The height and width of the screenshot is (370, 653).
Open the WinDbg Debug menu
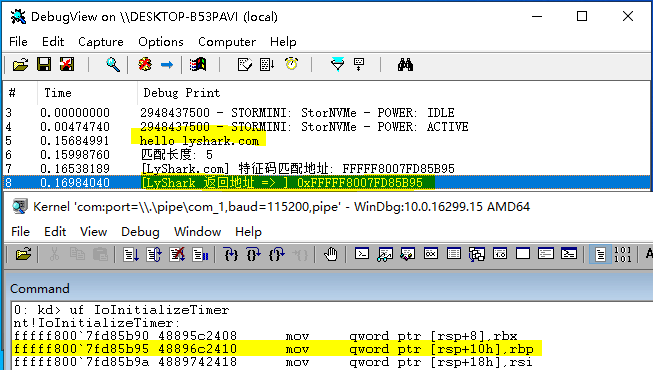(x=140, y=232)
